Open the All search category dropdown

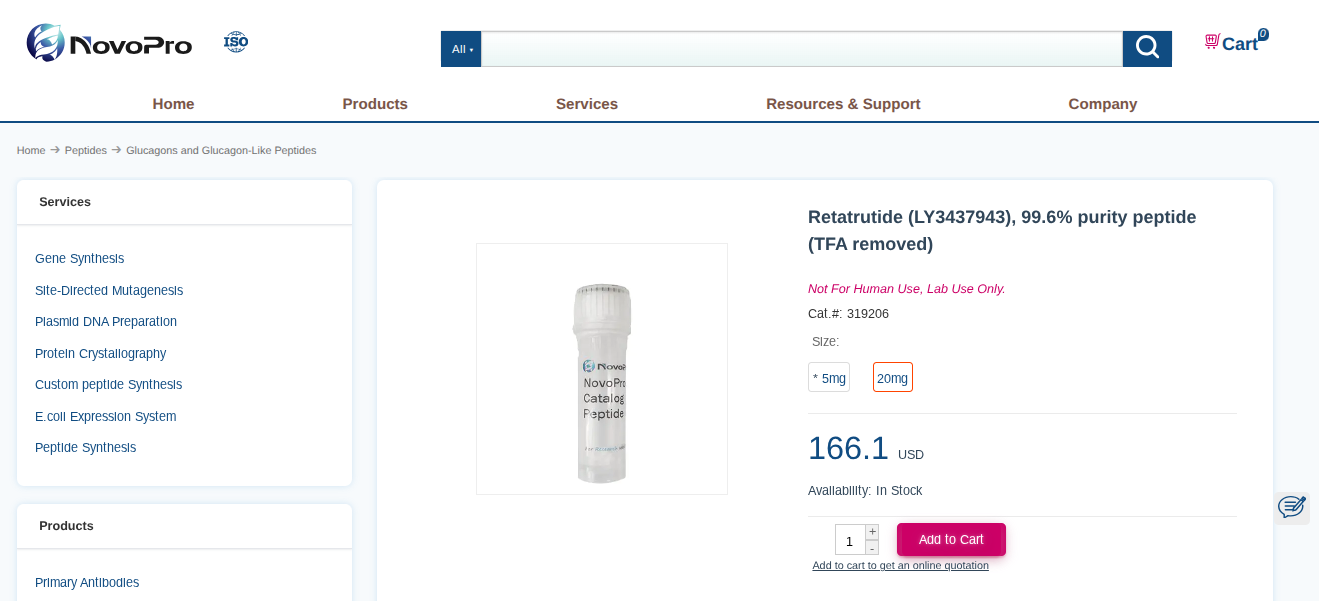pyautogui.click(x=461, y=49)
